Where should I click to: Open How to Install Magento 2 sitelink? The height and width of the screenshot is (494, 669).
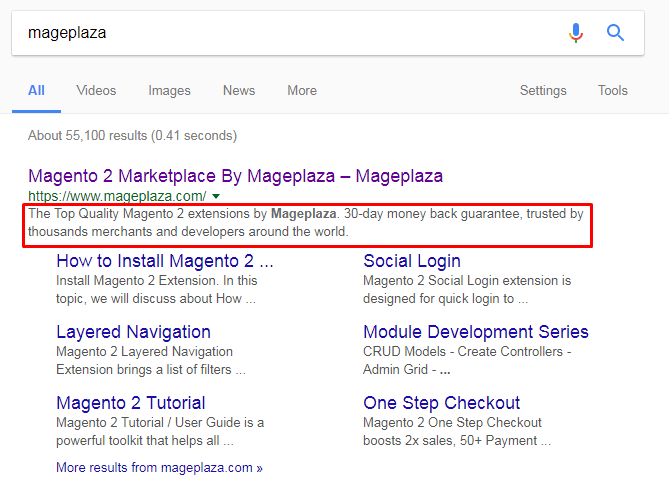(165, 261)
